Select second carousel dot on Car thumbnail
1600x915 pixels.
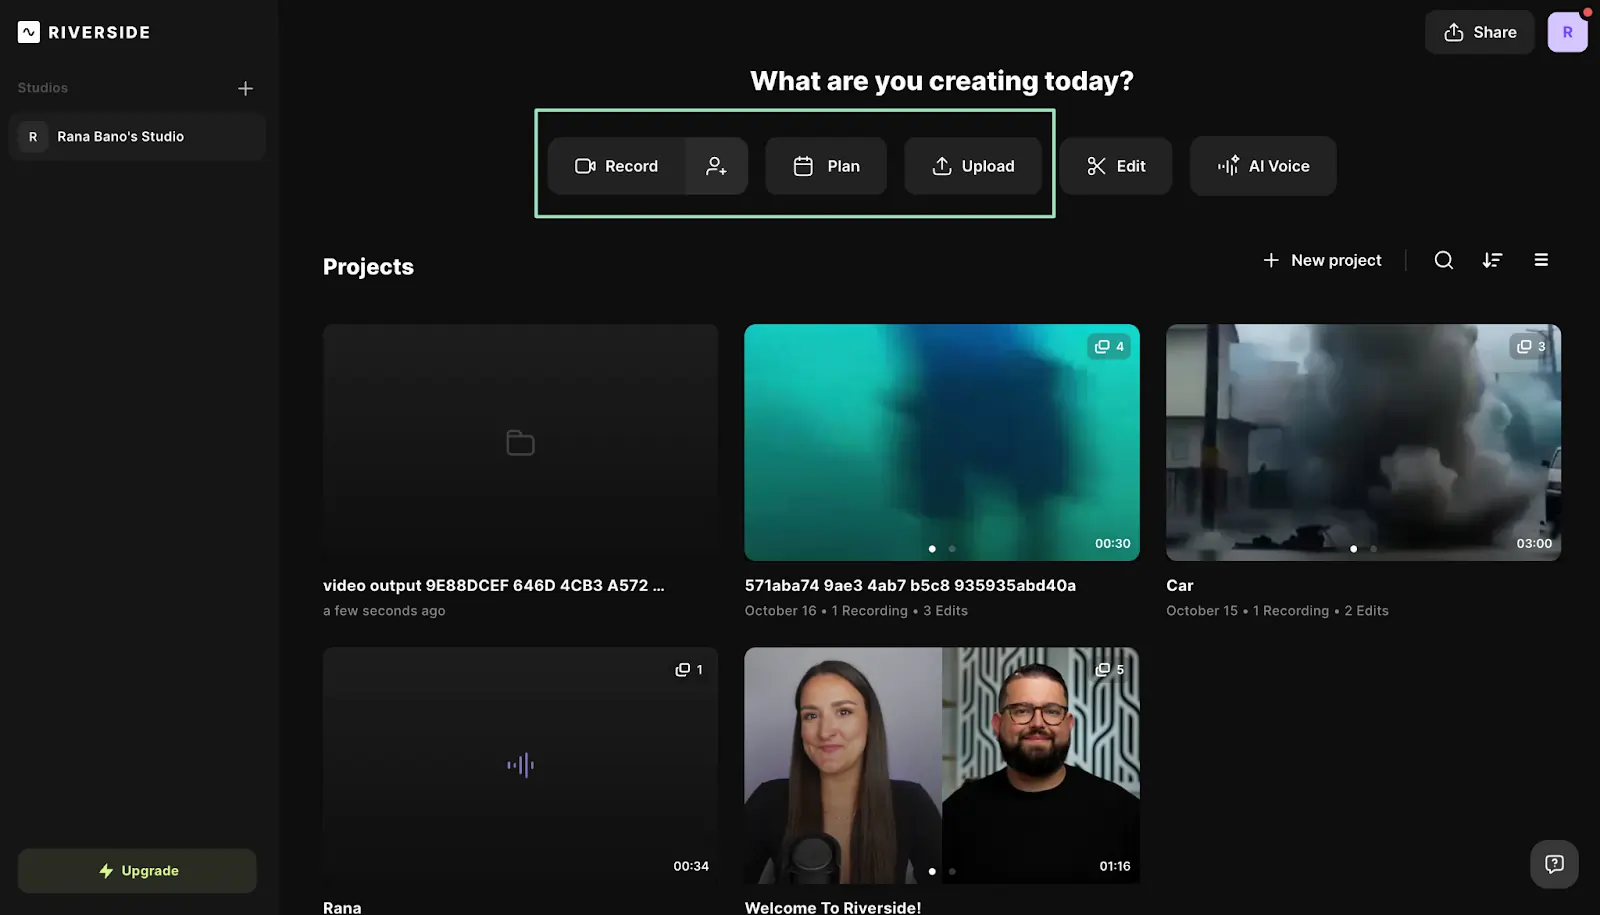1373,548
